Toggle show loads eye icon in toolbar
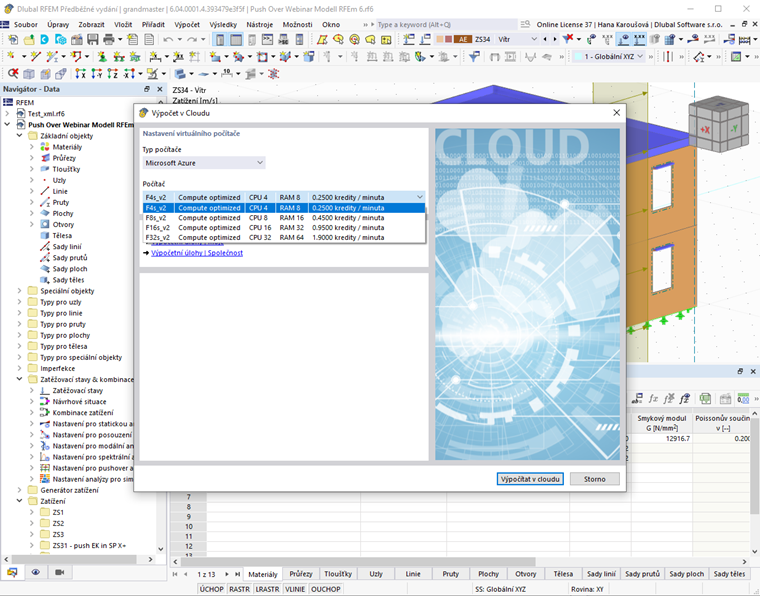 [623, 39]
